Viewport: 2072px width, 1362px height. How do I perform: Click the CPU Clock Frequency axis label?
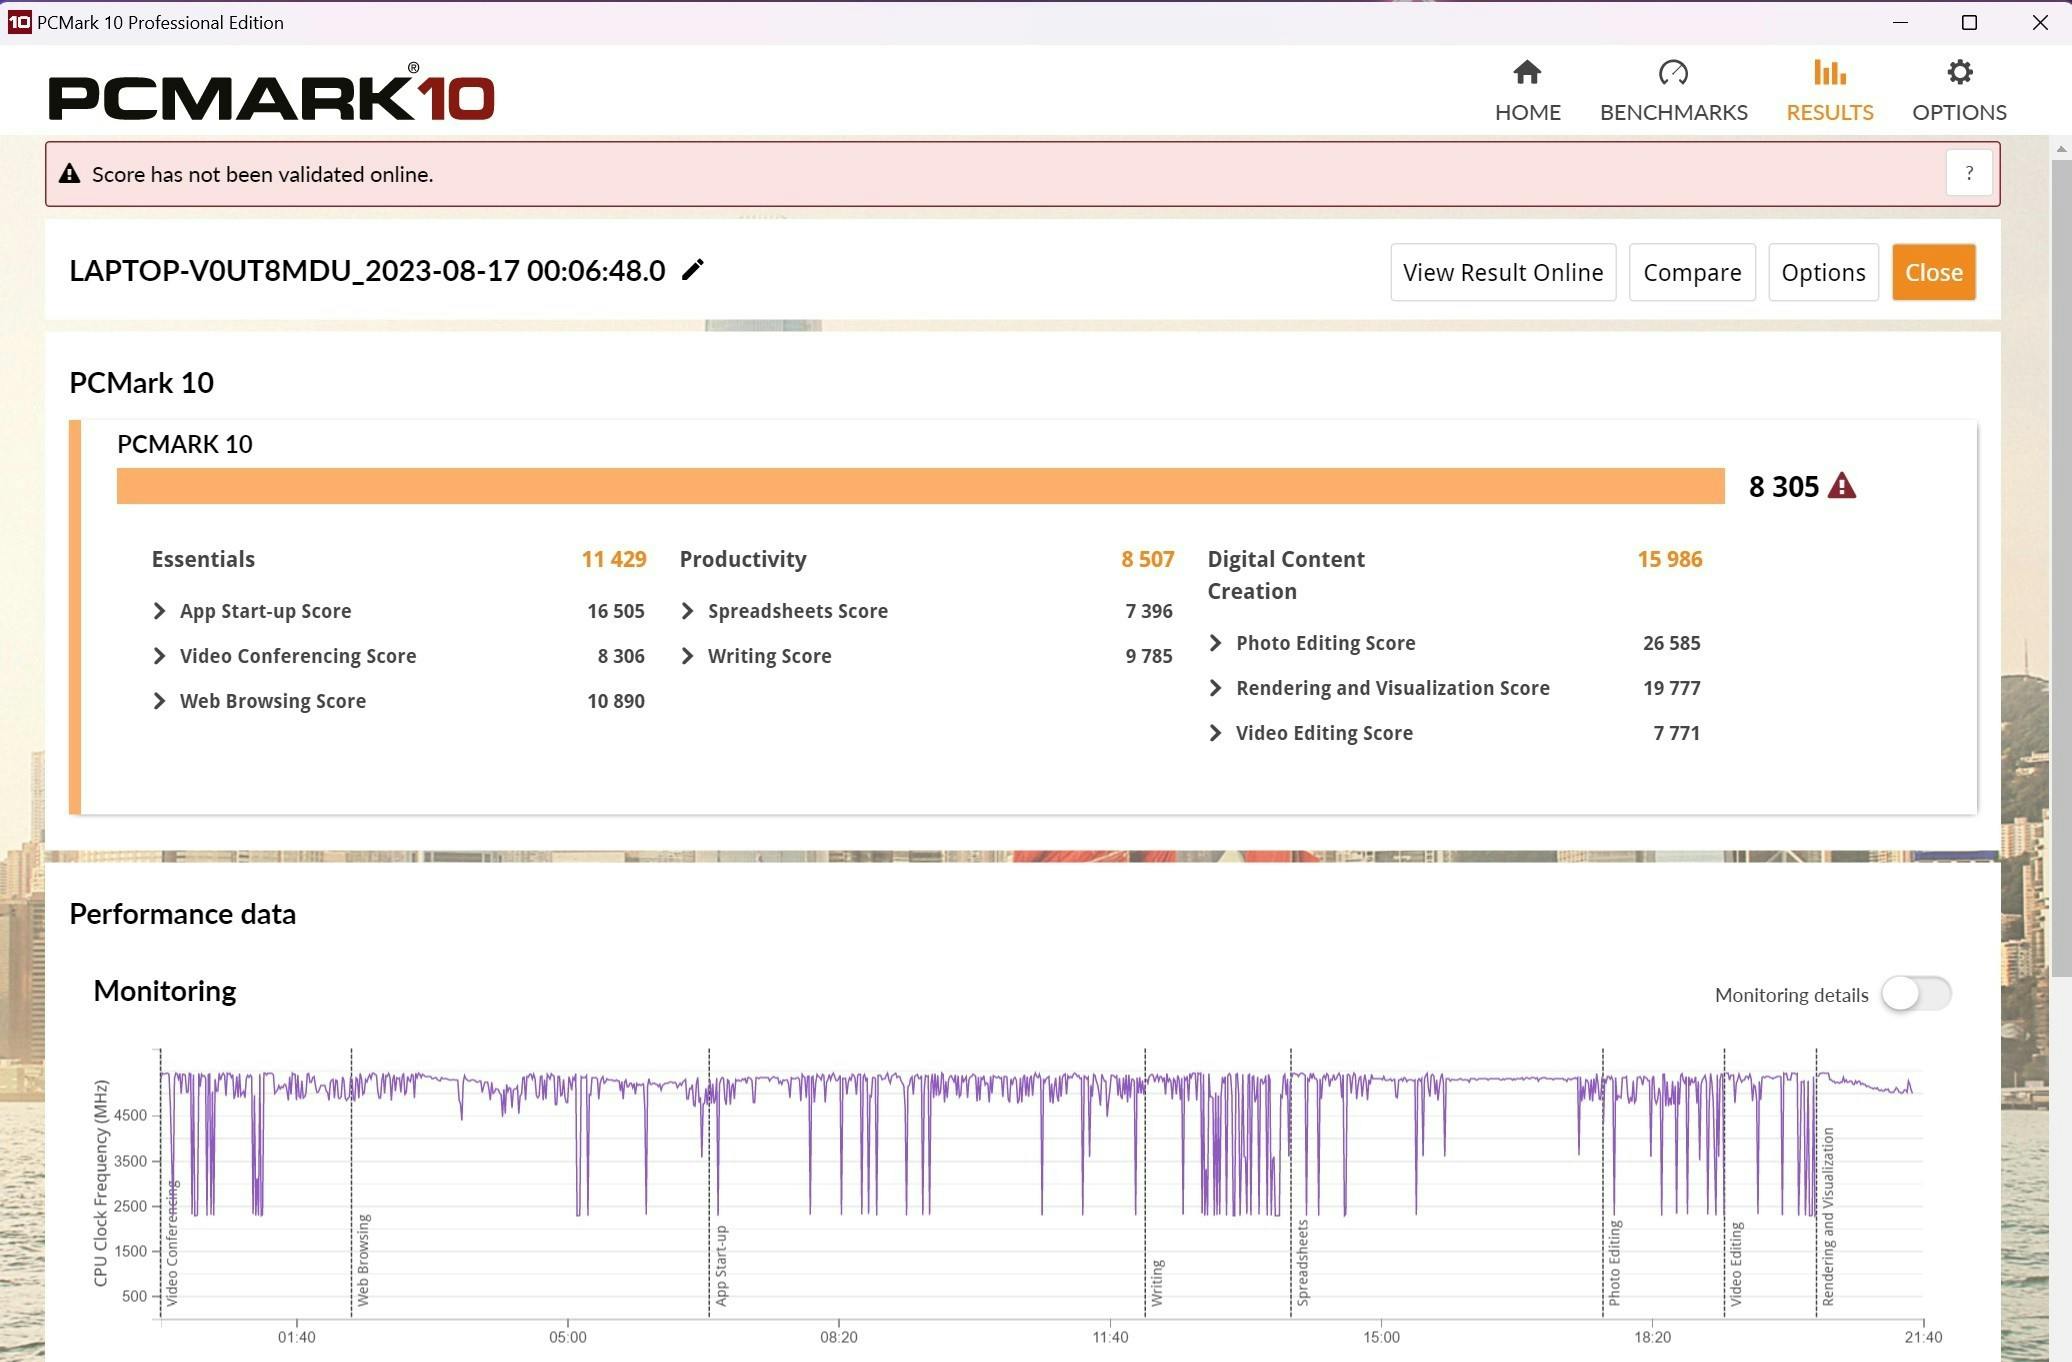(x=100, y=1183)
